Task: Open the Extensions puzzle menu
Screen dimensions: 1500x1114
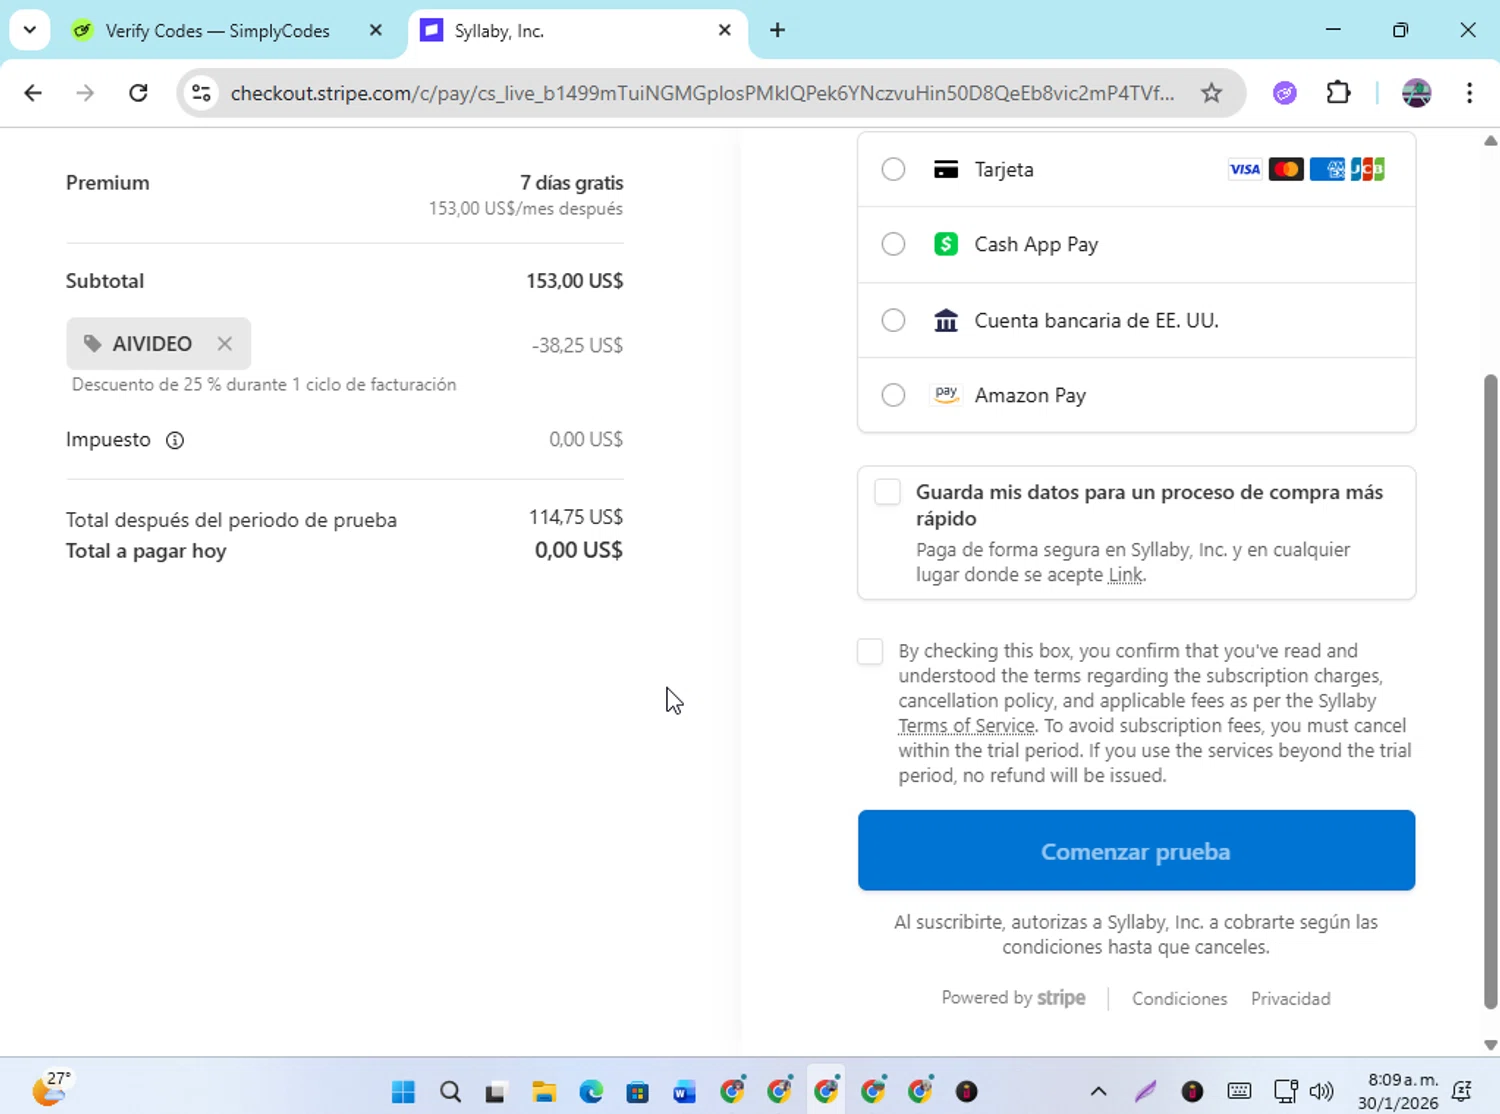Action: [1338, 93]
